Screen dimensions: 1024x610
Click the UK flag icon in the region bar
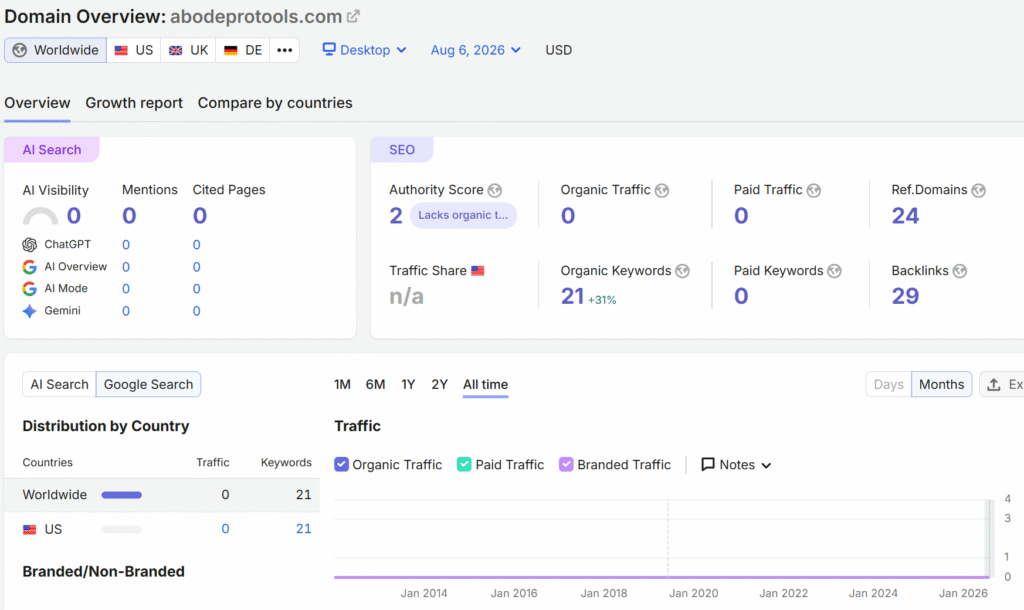point(176,50)
